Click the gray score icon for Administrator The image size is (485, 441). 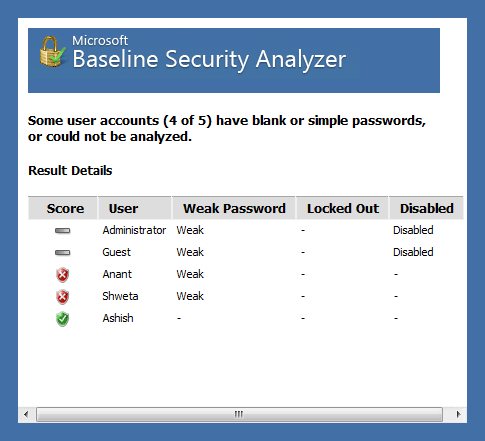[63, 230]
